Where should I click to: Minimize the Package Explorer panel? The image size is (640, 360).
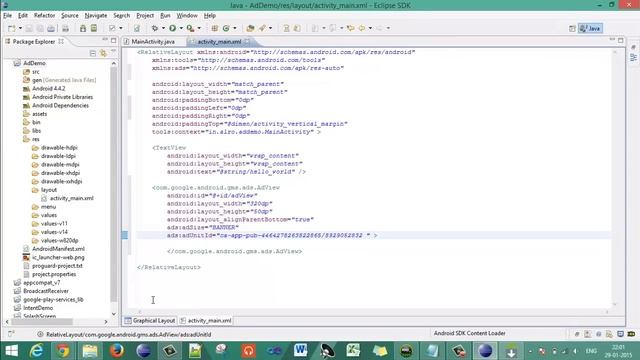click(x=105, y=40)
